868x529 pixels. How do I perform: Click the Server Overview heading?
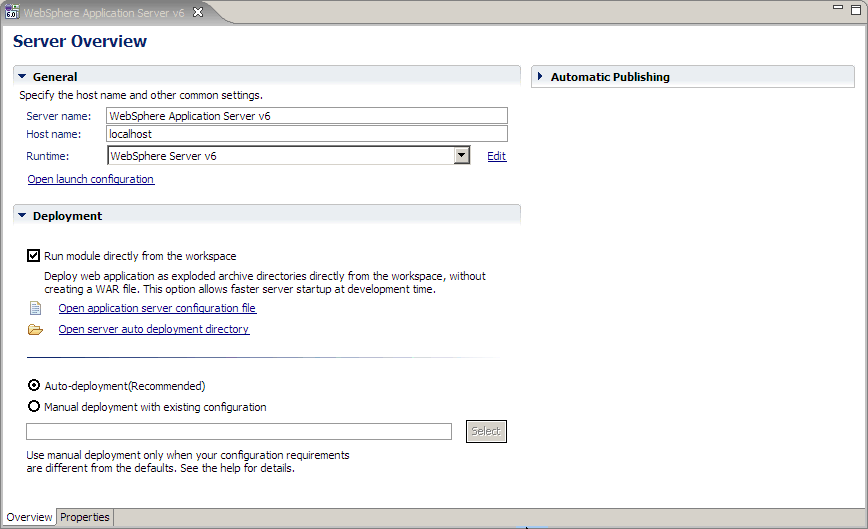[80, 41]
